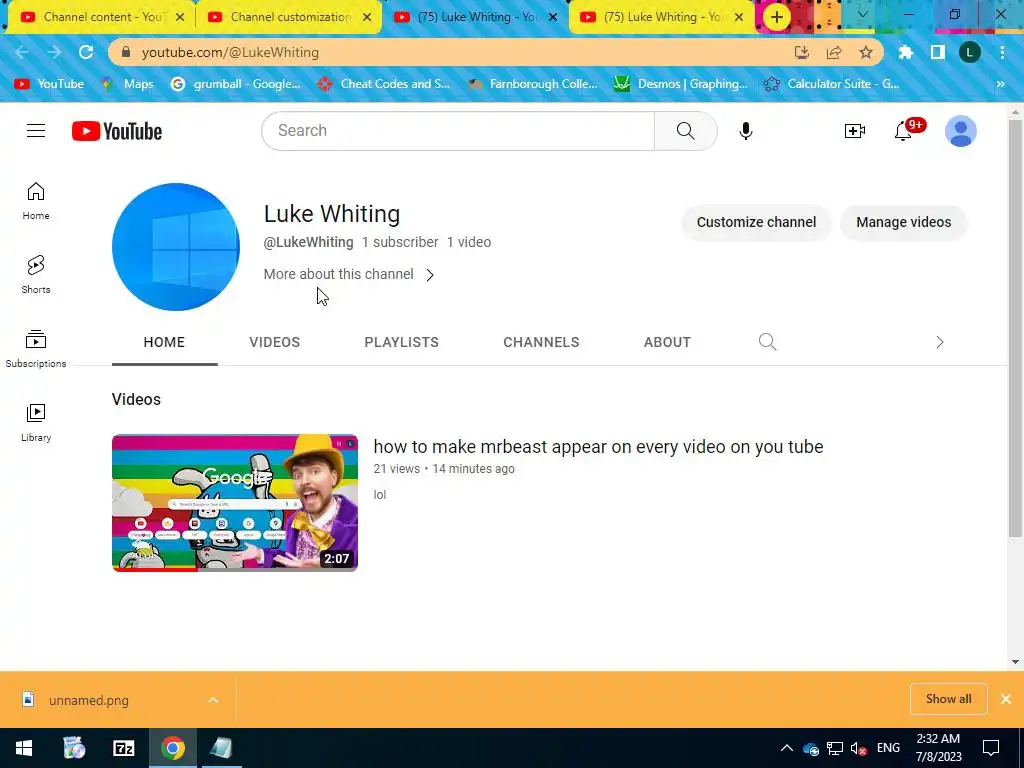Viewport: 1024px width, 768px height.
Task: Start voice search with the microphone
Action: (x=745, y=131)
